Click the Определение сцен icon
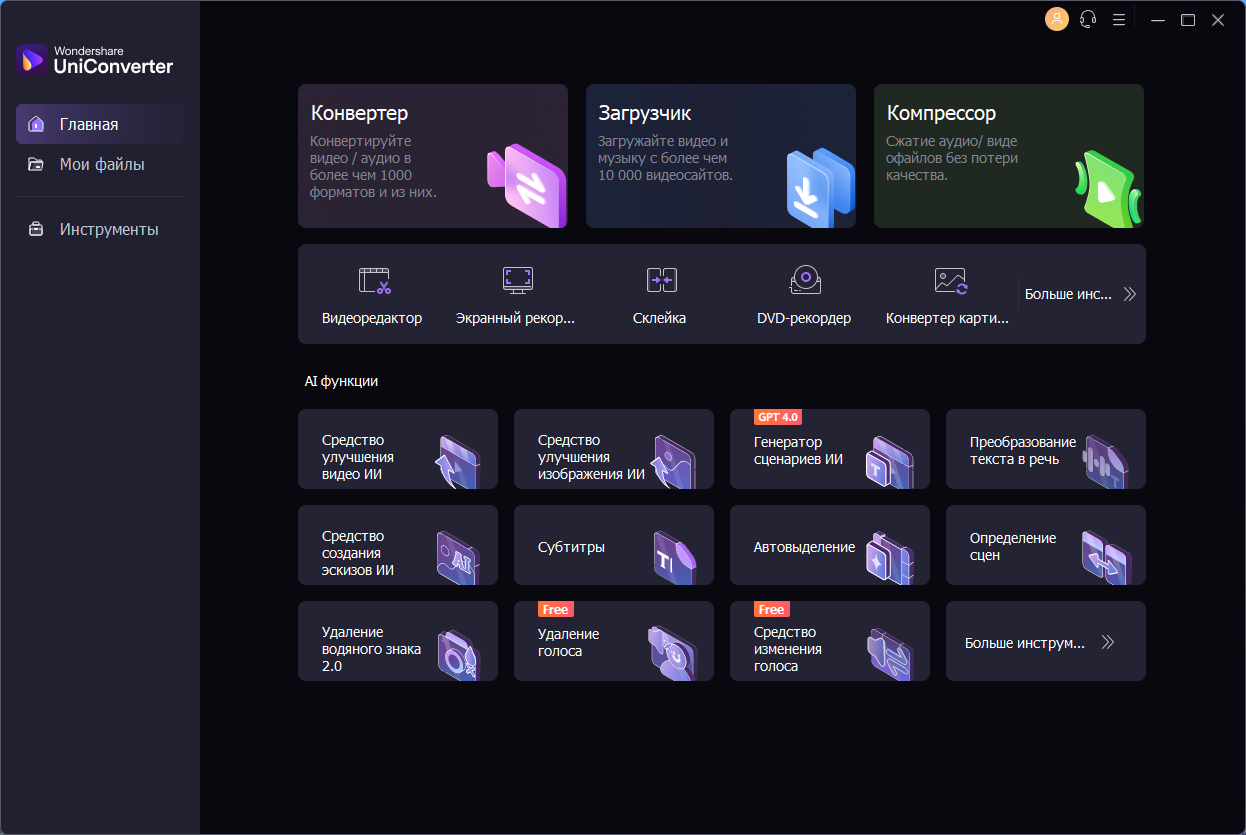1246x835 pixels. click(x=1106, y=558)
